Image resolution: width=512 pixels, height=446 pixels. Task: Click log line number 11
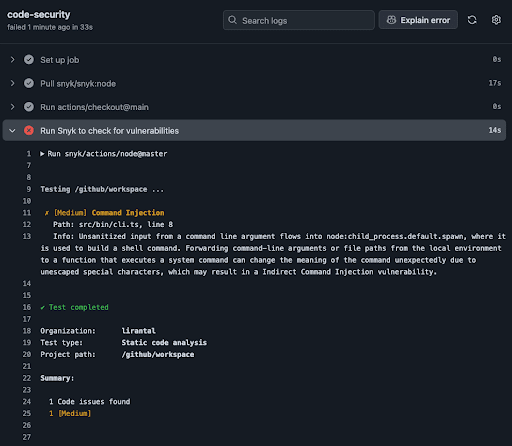tap(27, 213)
